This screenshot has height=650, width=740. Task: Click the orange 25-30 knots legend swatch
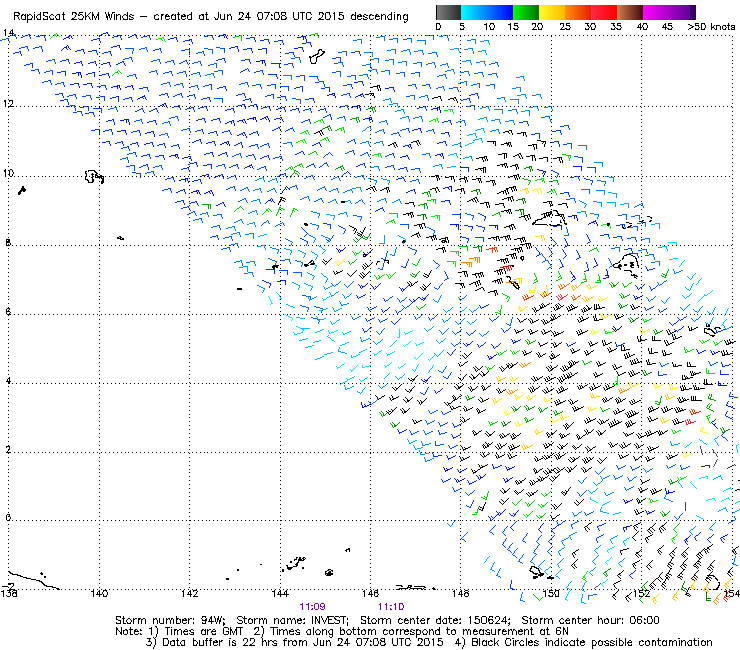coord(578,12)
